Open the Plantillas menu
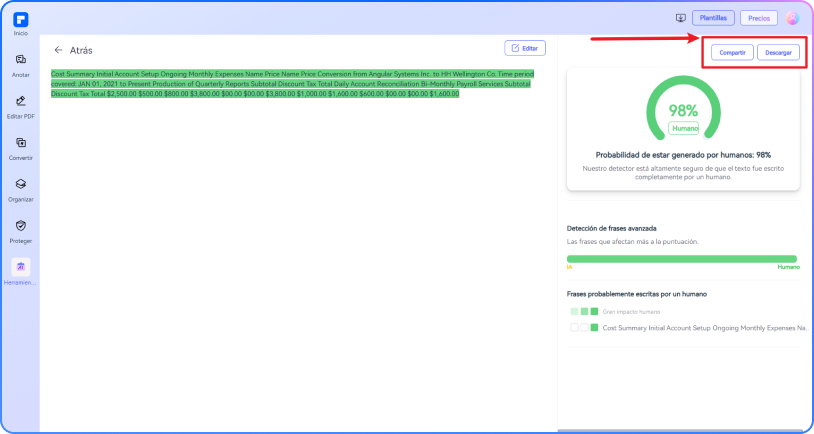Viewport: 814px width, 434px height. point(713,18)
